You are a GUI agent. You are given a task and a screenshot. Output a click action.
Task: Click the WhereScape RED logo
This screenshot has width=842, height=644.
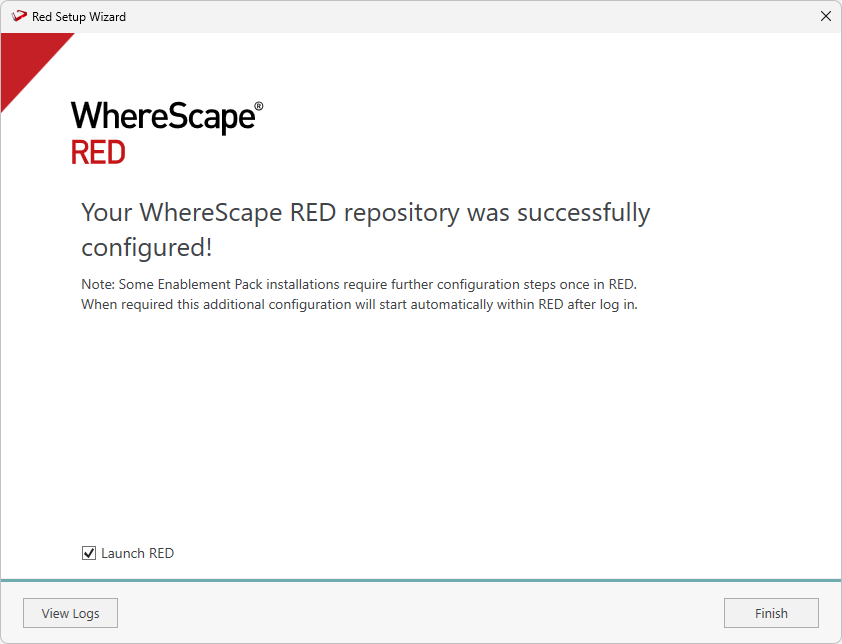[167, 132]
